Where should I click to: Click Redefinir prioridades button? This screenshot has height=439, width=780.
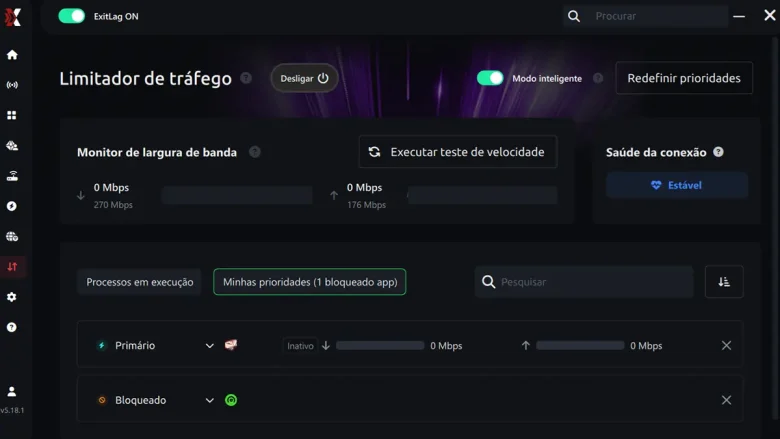[684, 78]
